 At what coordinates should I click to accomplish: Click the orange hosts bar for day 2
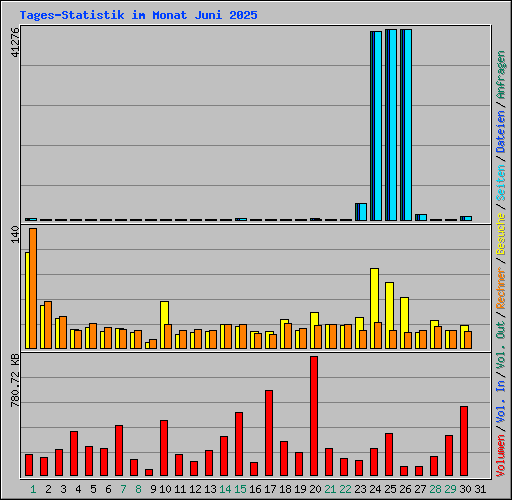[48, 325]
